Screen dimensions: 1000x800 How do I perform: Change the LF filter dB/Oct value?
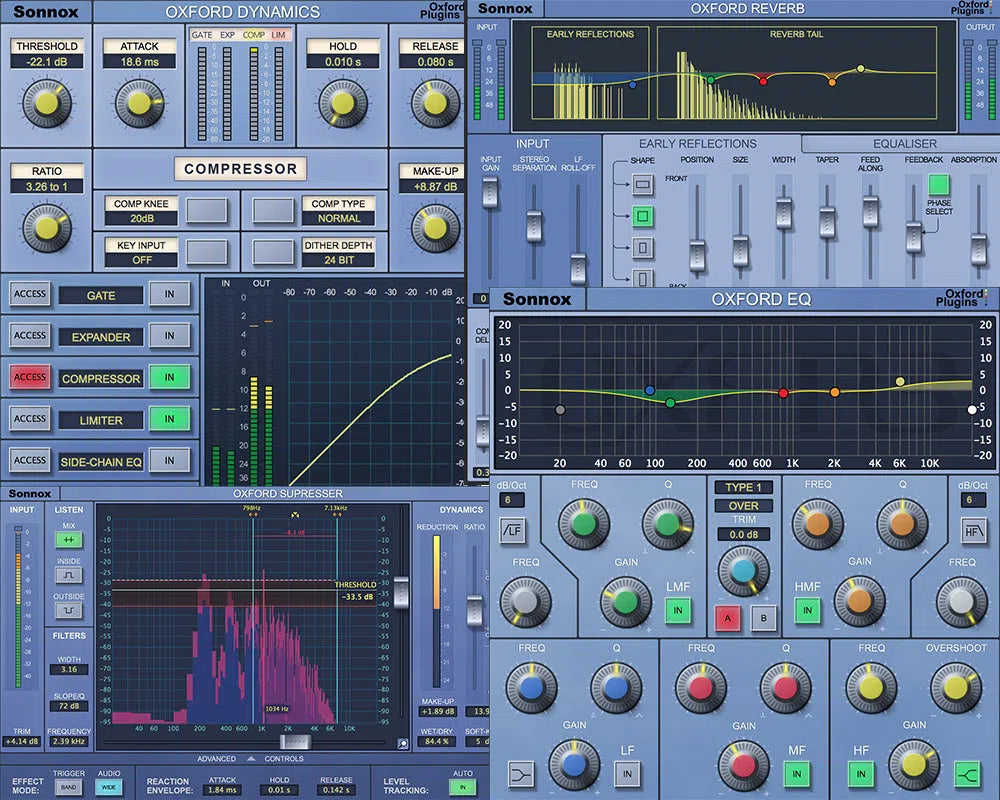pos(511,500)
